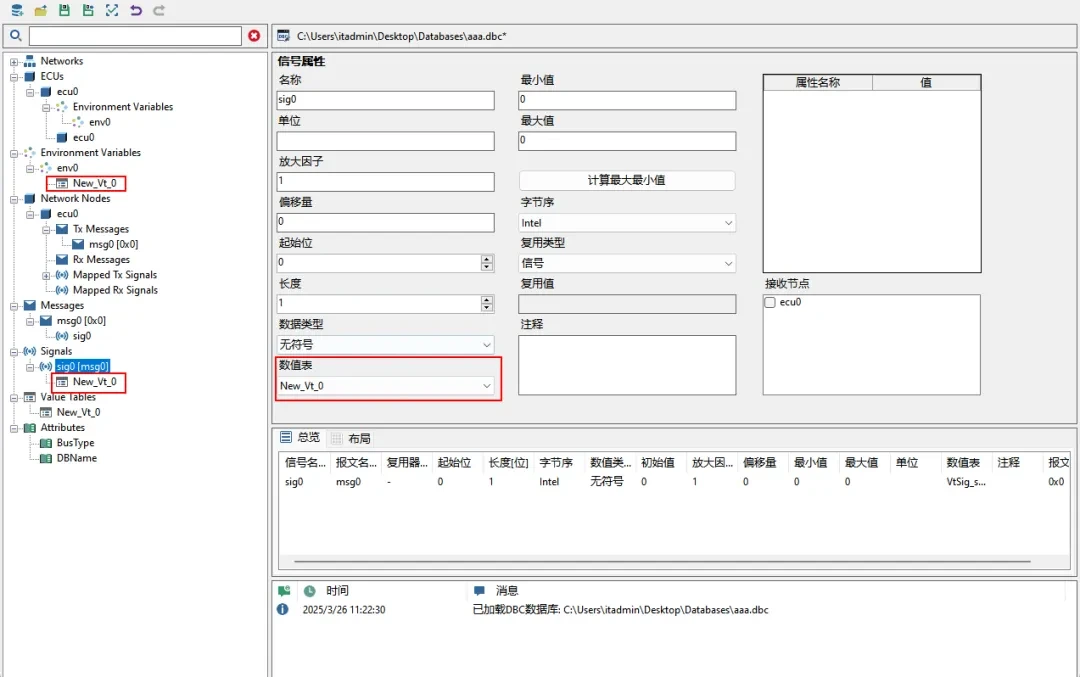Click the save-as toolbar icon
The image size is (1080, 677).
(x=88, y=10)
